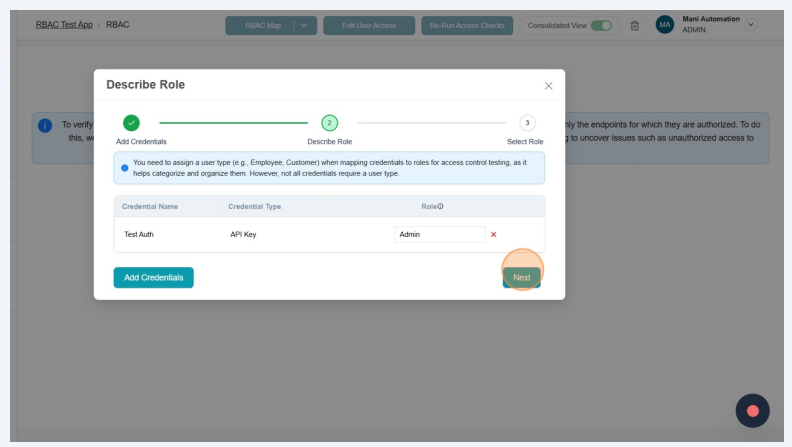
Task: Click the Credential Type column header
Action: point(255,207)
